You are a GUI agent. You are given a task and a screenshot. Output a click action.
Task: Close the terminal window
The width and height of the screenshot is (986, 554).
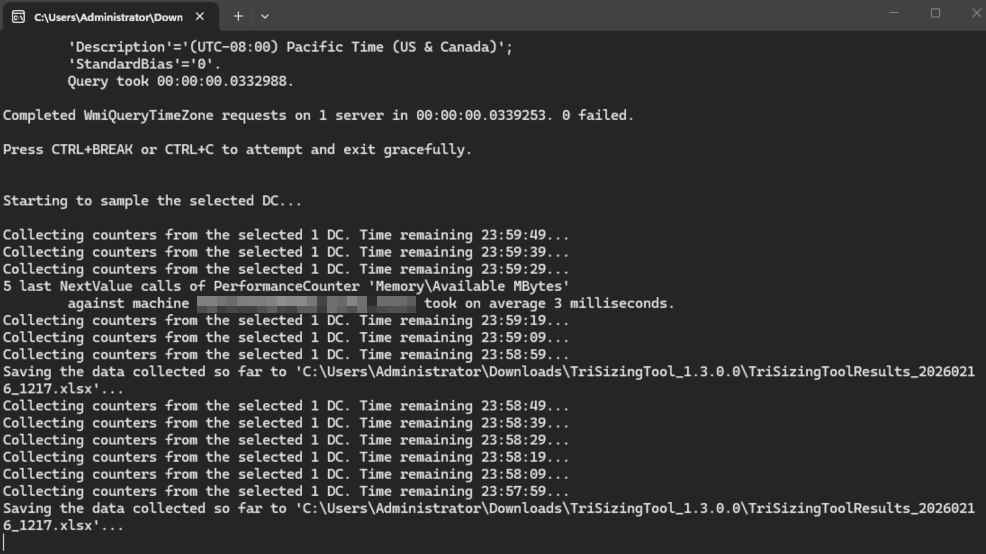point(975,14)
